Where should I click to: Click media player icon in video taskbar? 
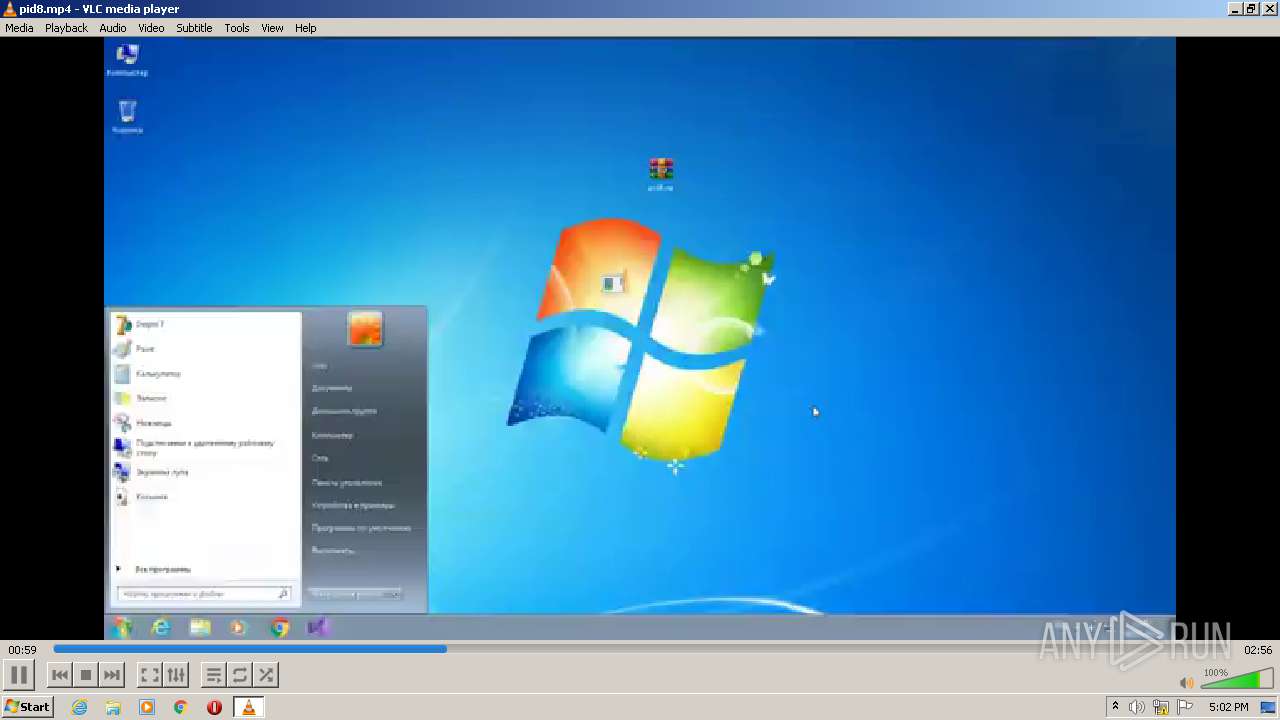[x=238, y=627]
